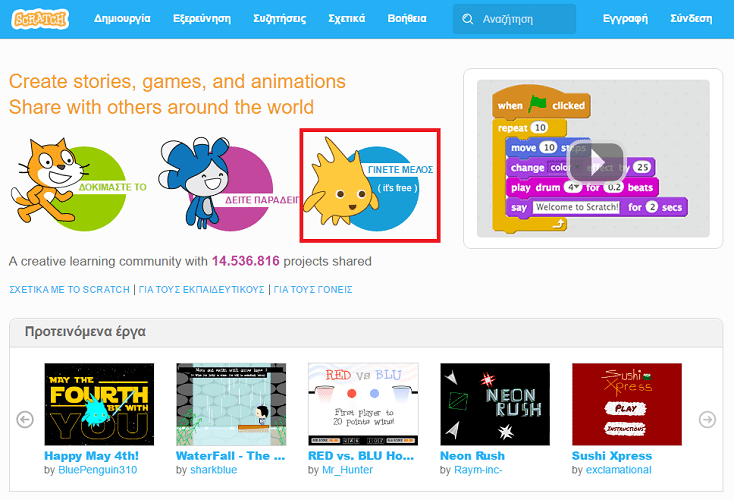The width and height of the screenshot is (734, 500).
Task: Click the ΔΕΙΤΕ ΠΑΡΑΔΕΙΓΜΑΤΑ blue character banner
Action: click(228, 184)
